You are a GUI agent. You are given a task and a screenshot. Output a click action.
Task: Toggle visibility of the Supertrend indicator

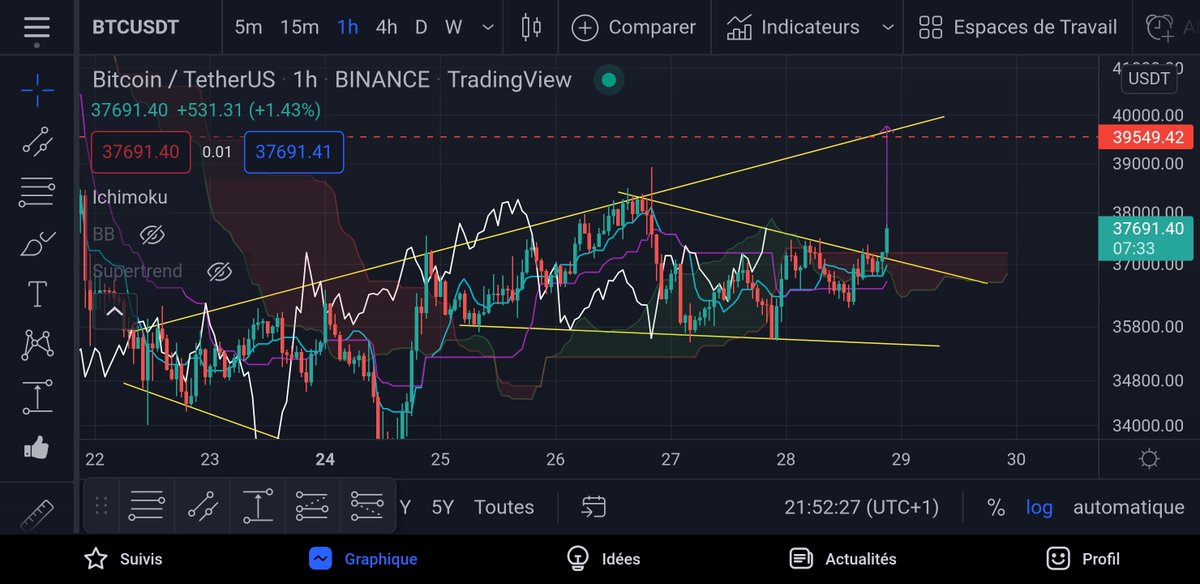[219, 272]
